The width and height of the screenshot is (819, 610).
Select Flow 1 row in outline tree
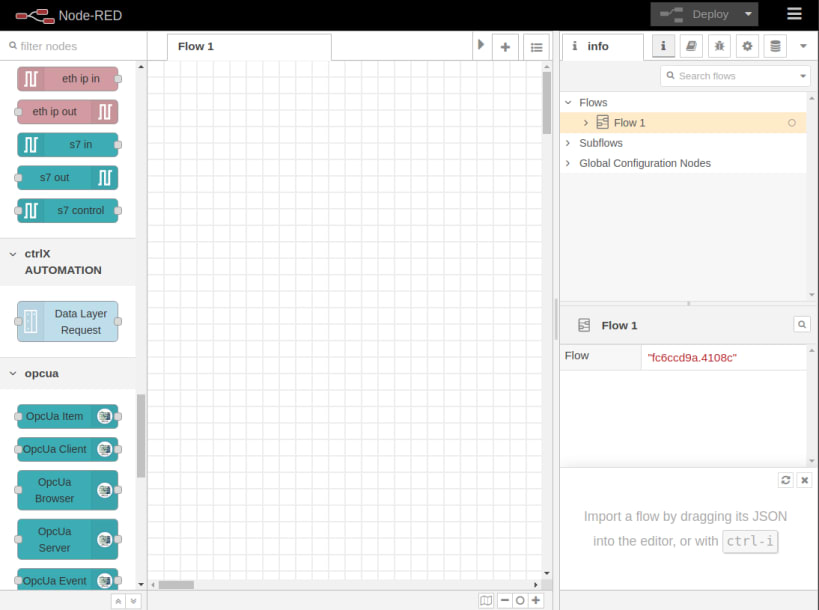(x=683, y=123)
